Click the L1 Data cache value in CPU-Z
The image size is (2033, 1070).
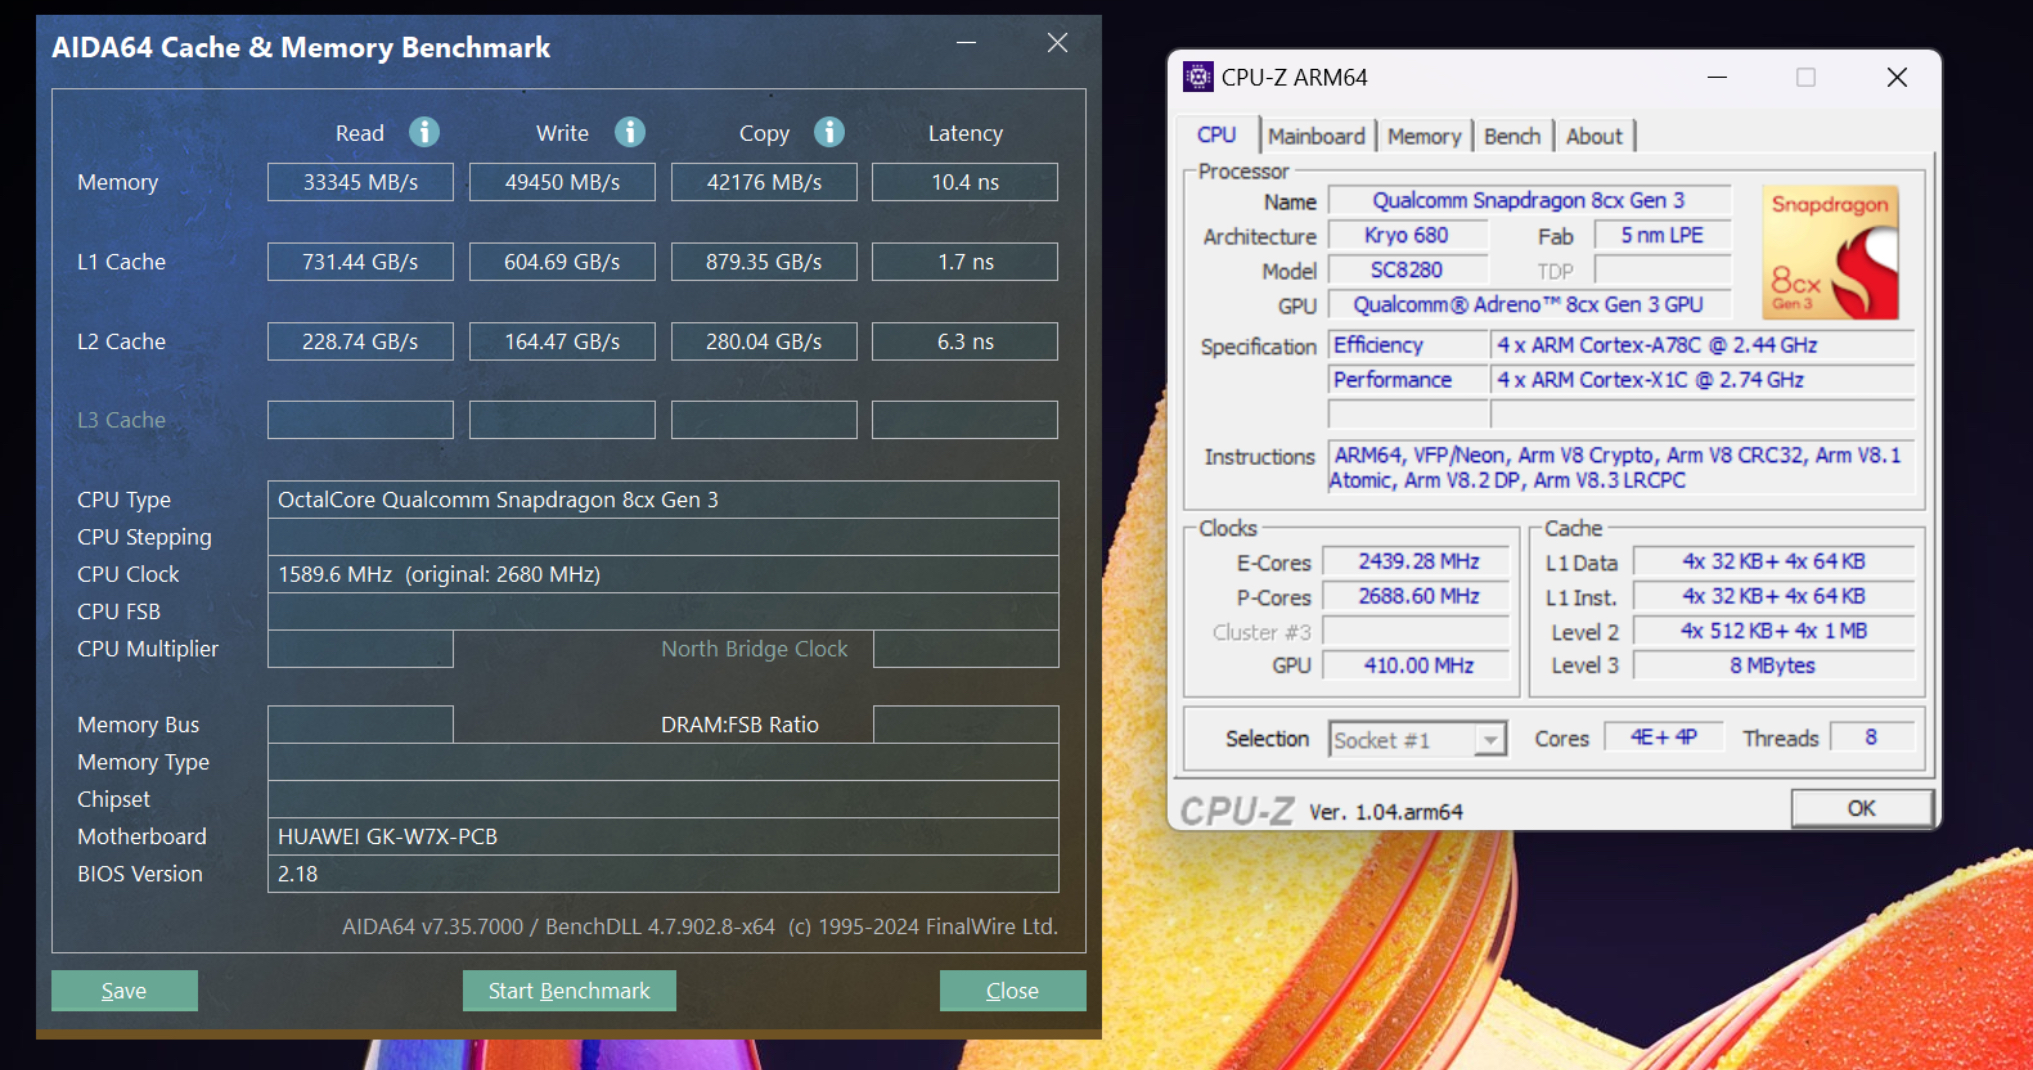click(1774, 562)
